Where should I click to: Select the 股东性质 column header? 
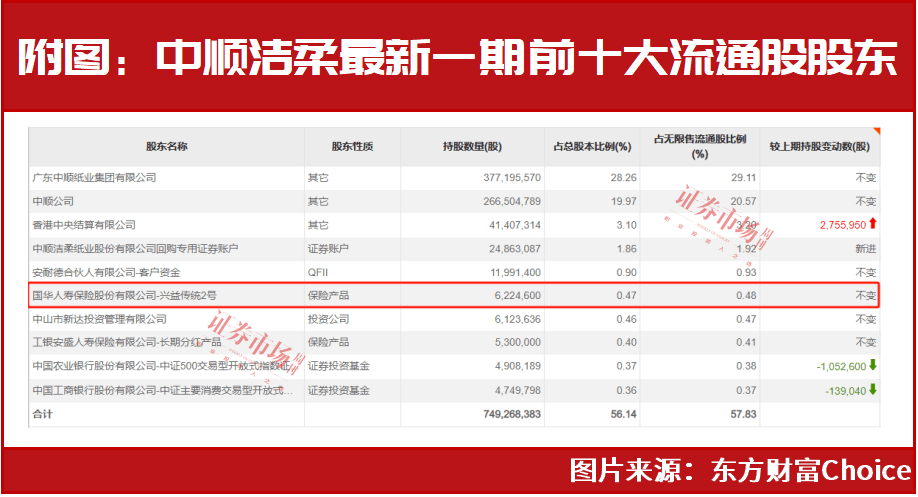click(x=352, y=146)
